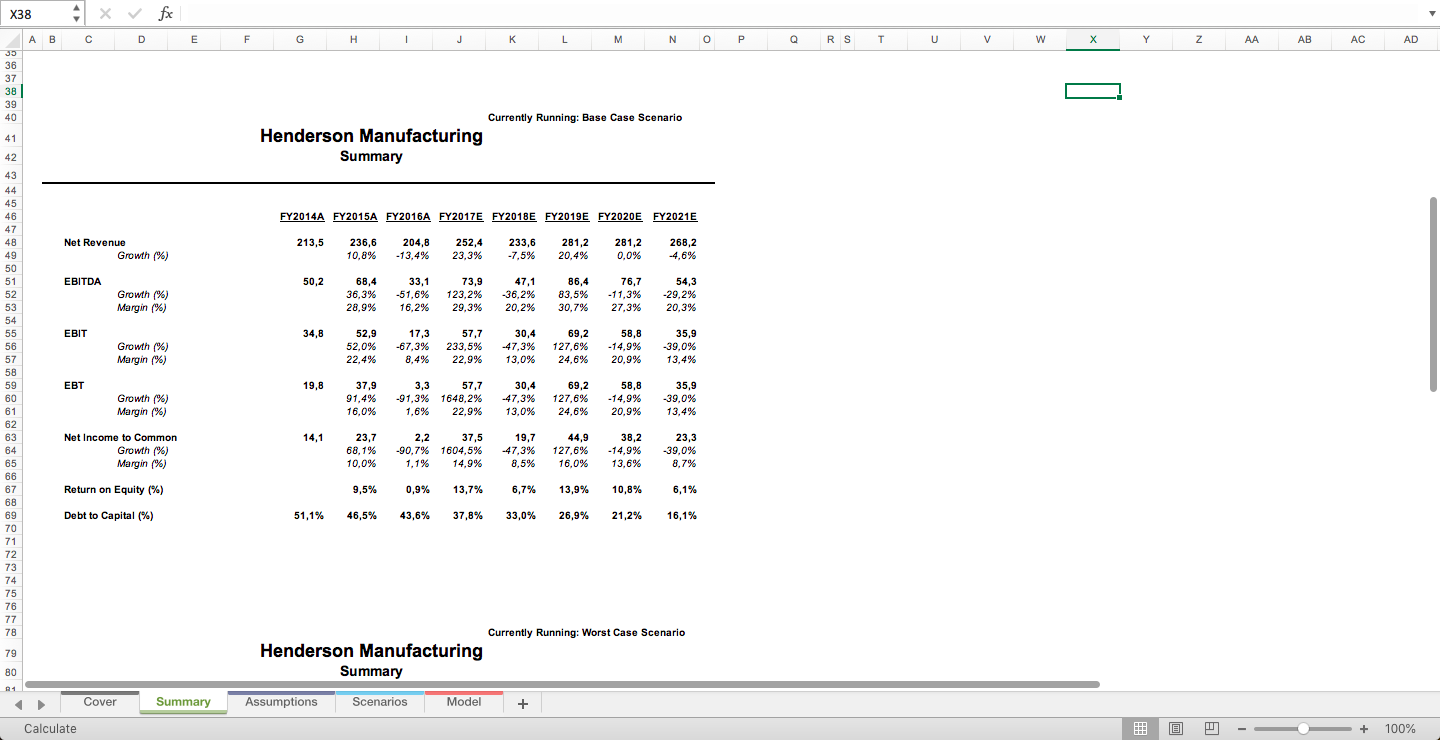Click the Return on Equity (%) label
This screenshot has width=1440, height=740.
(x=113, y=490)
